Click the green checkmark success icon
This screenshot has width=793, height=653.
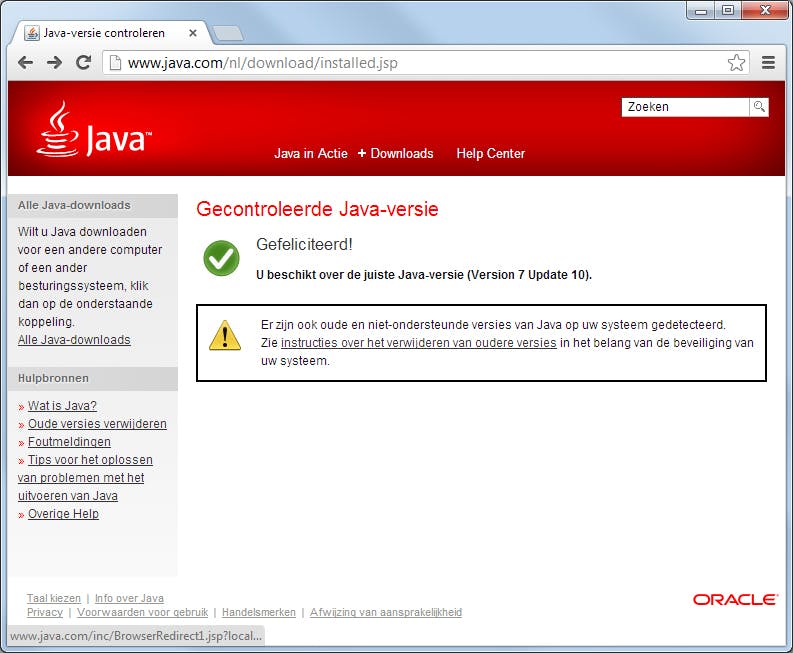click(x=222, y=258)
